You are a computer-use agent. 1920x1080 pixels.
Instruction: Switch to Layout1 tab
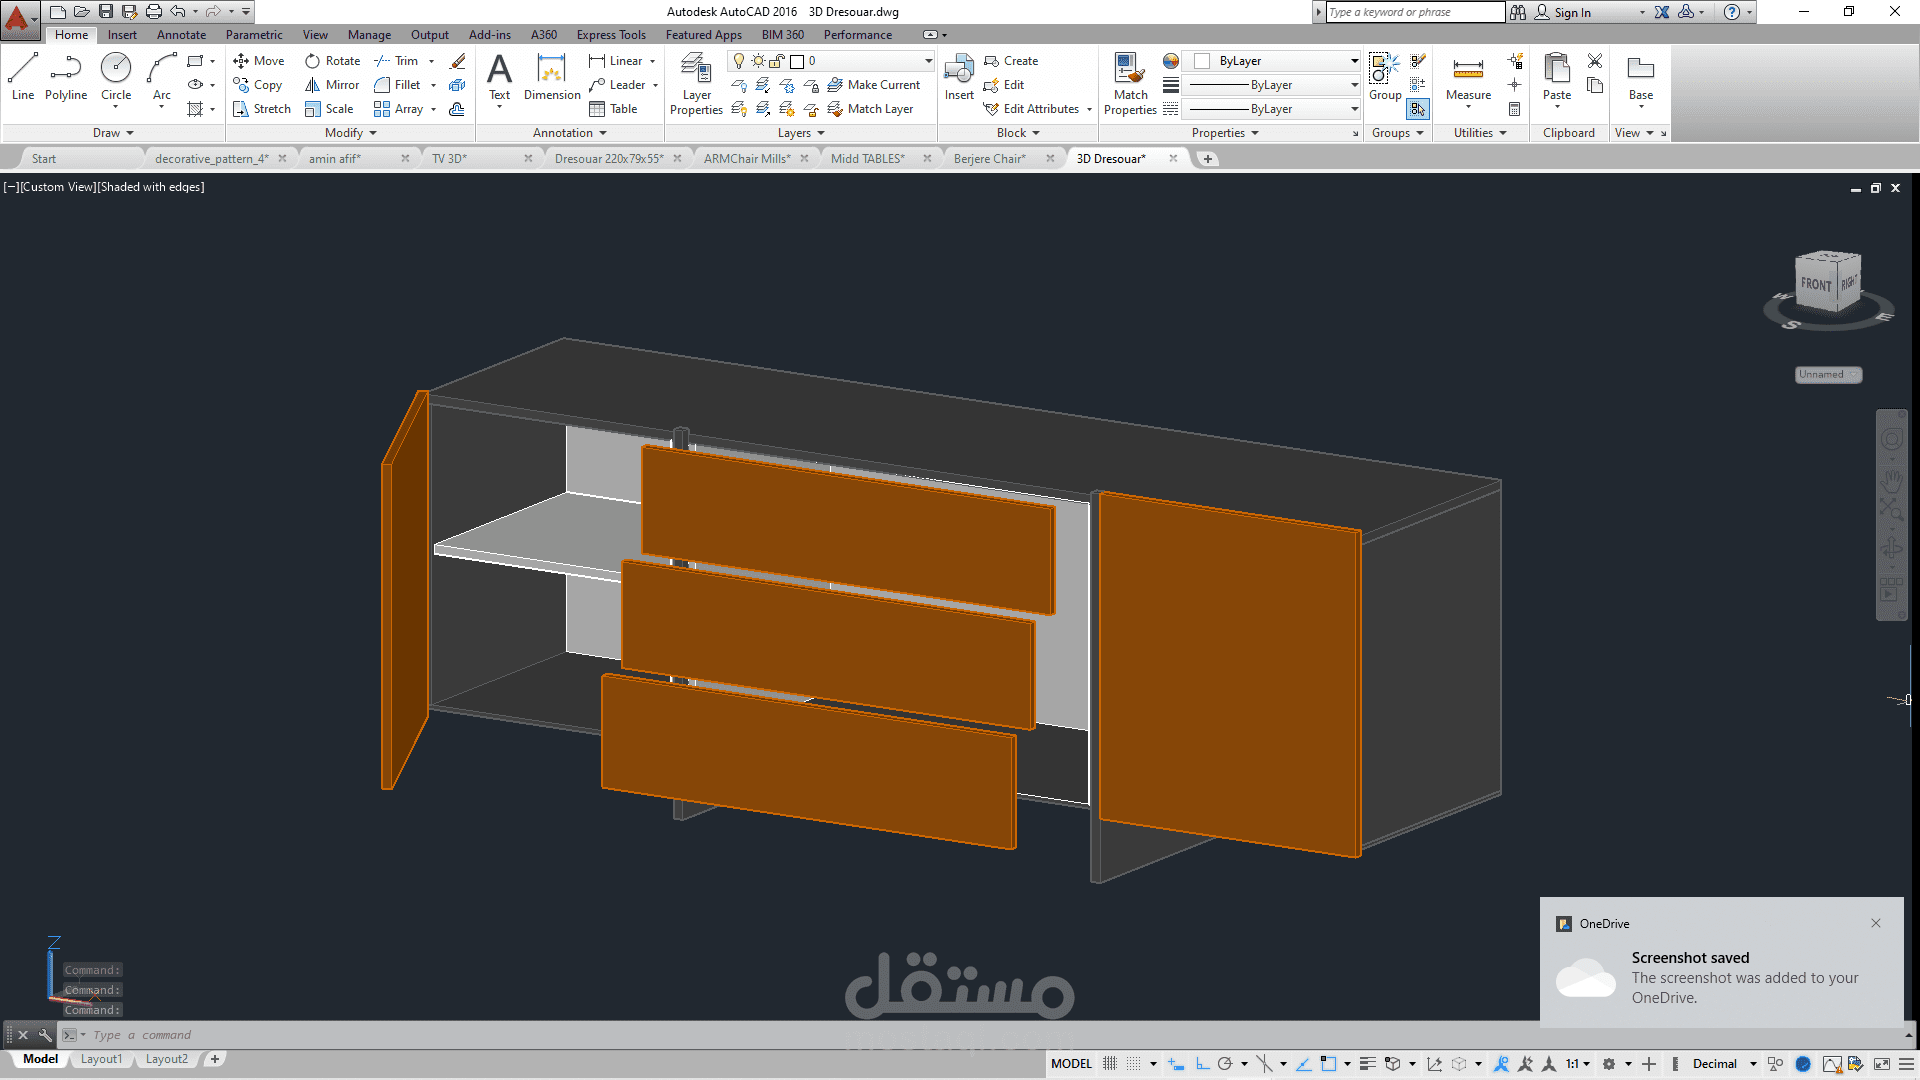[x=101, y=1059]
